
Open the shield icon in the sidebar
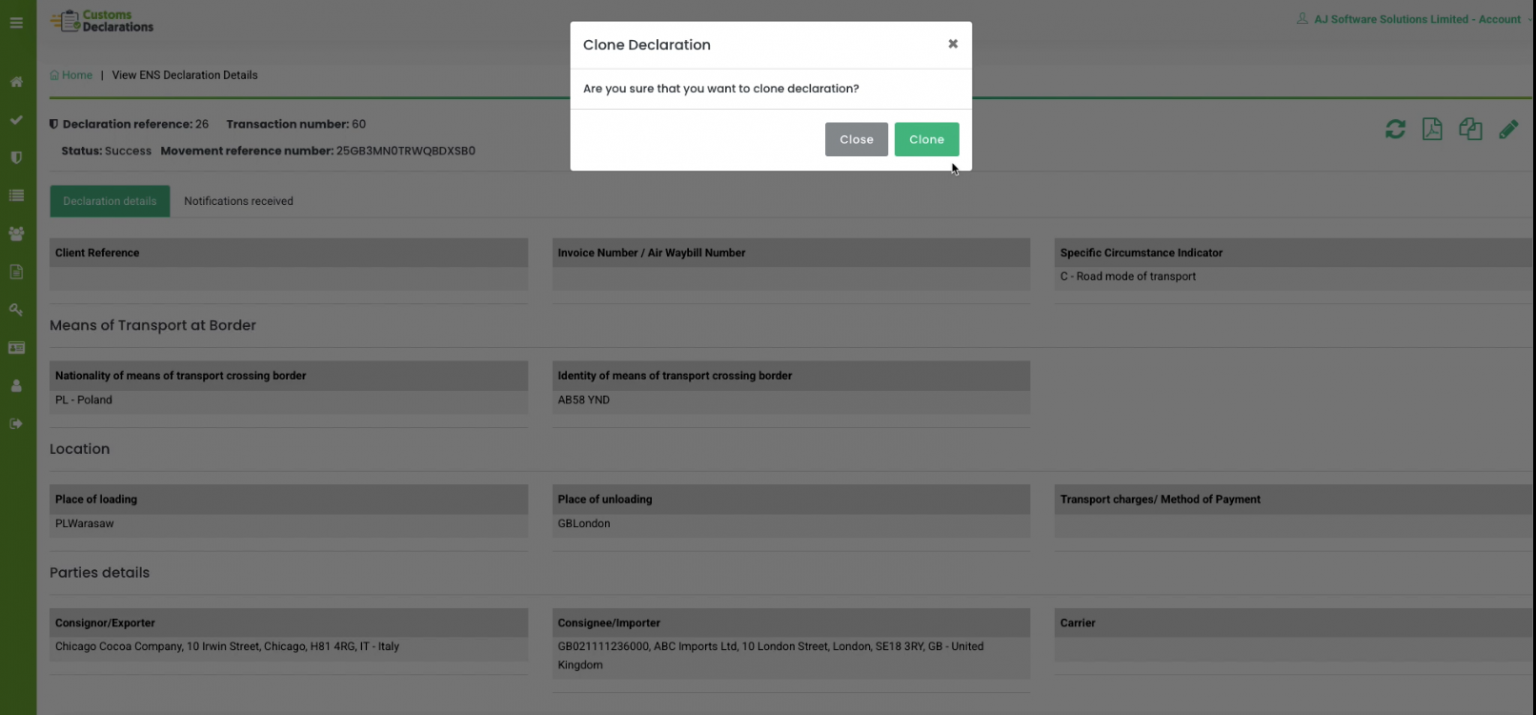tap(16, 157)
